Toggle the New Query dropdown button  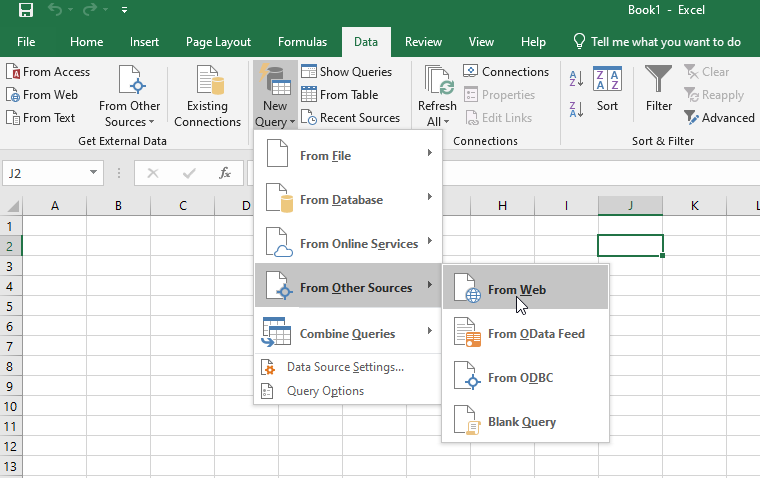tap(275, 96)
